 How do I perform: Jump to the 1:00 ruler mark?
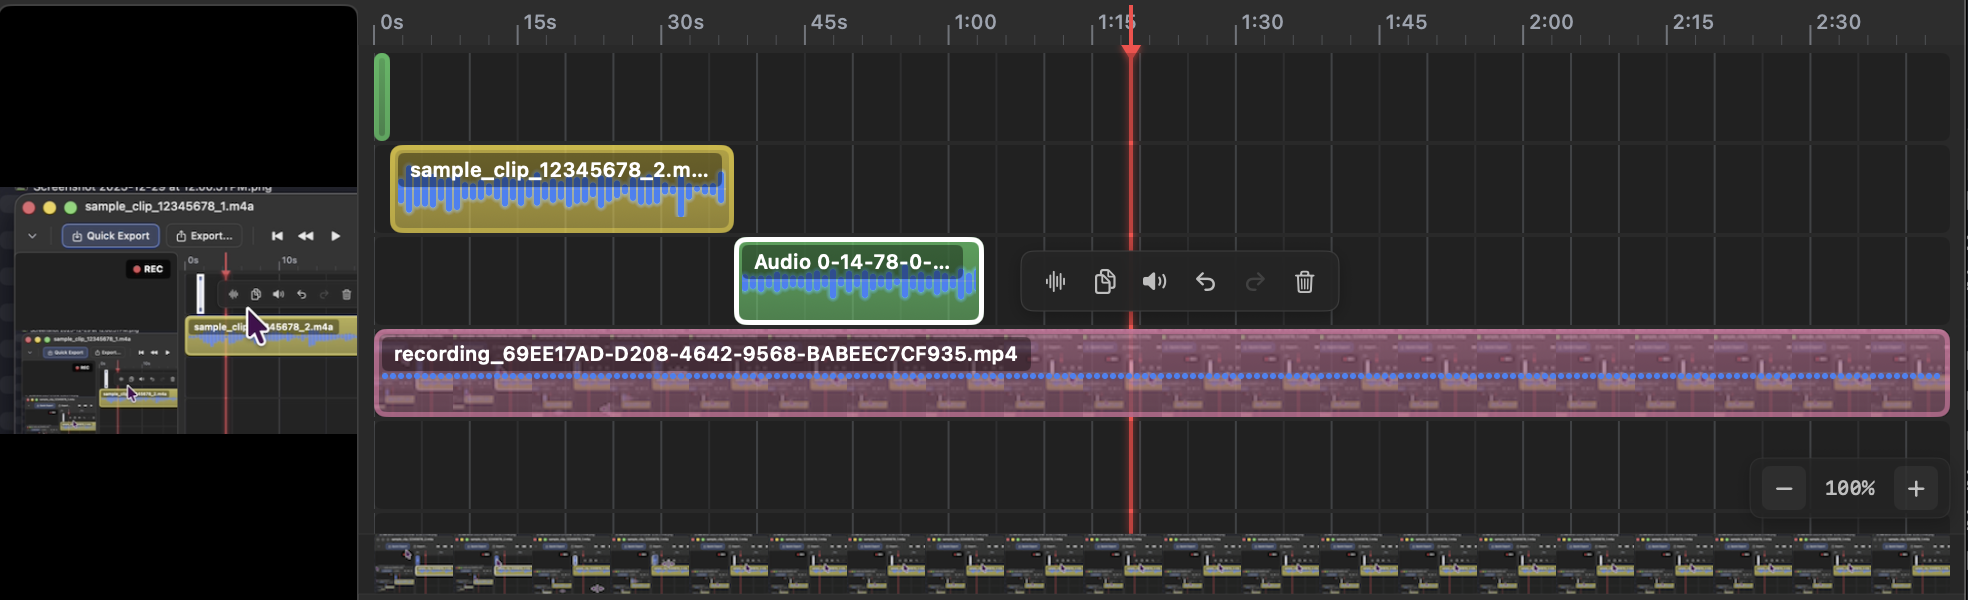tap(975, 22)
